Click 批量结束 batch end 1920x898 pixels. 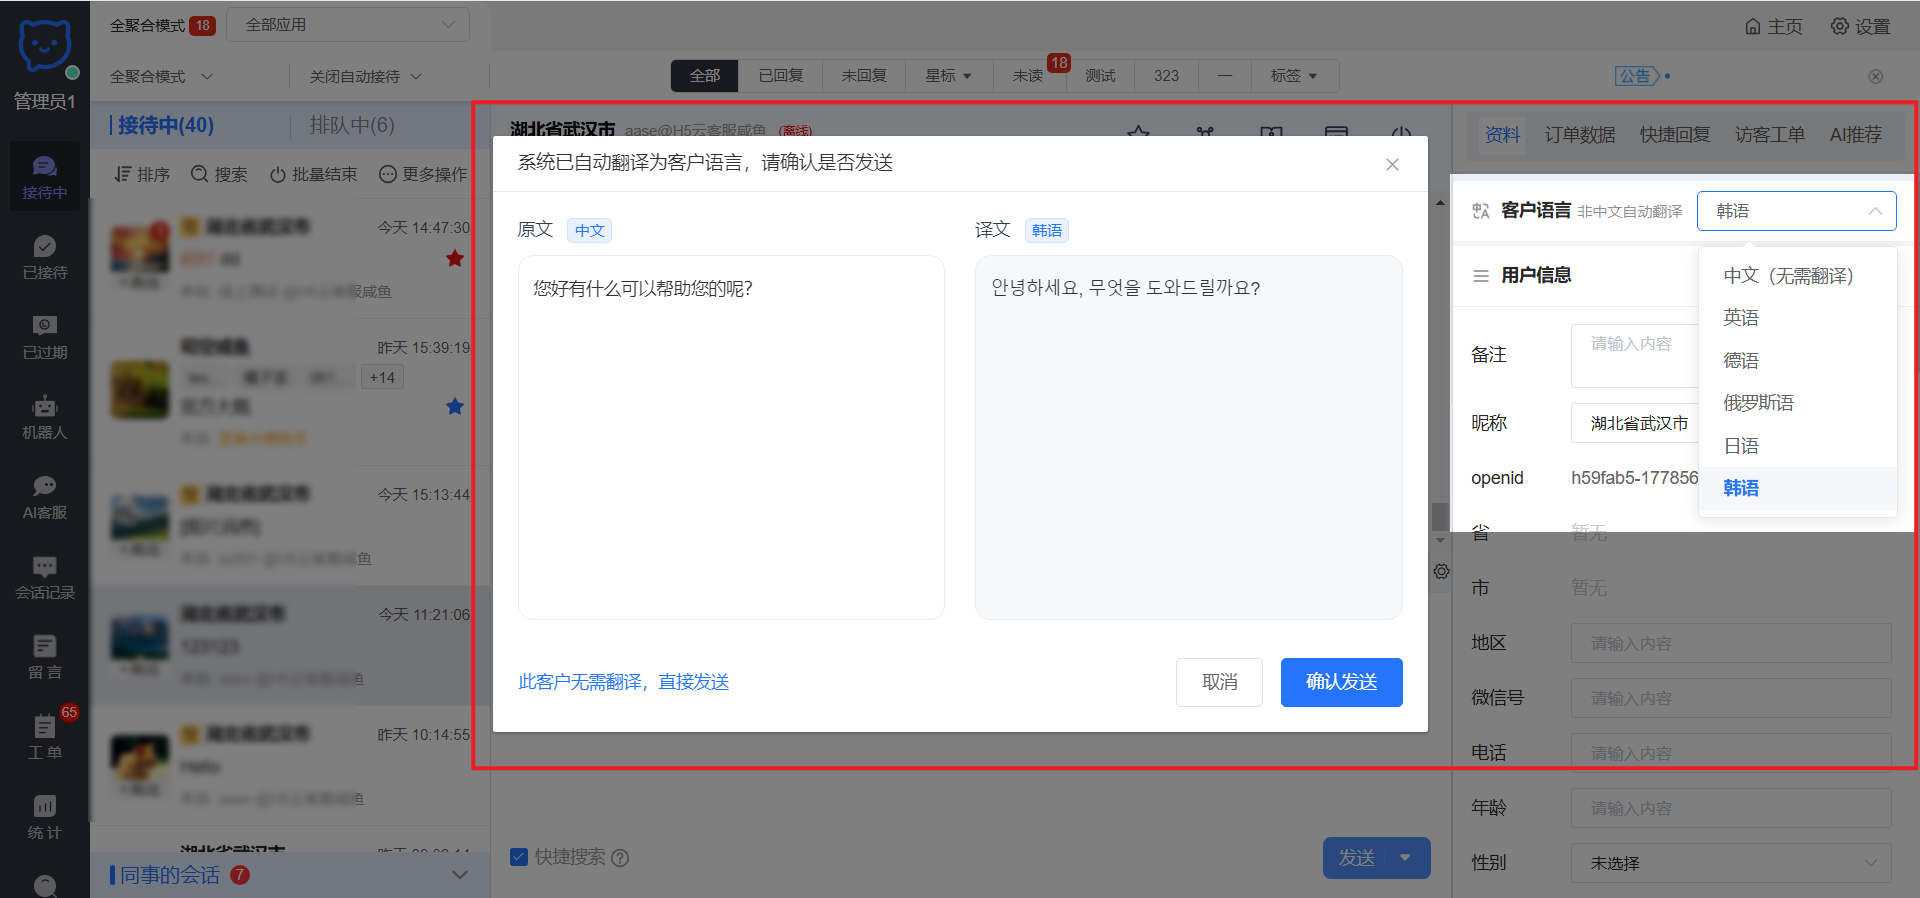click(313, 174)
